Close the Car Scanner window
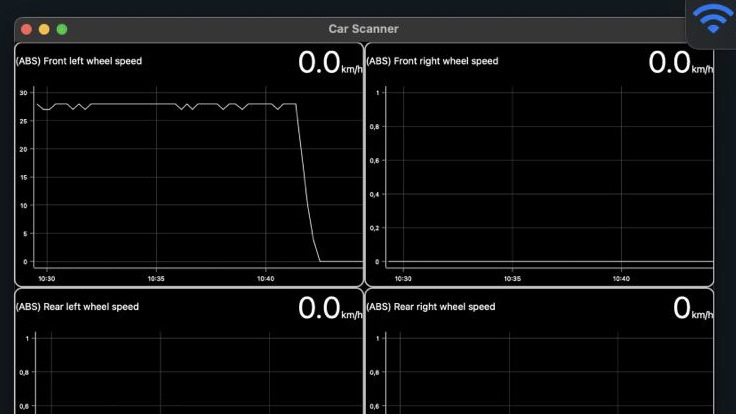Screen dimensions: 736x414 (x=26, y=30)
